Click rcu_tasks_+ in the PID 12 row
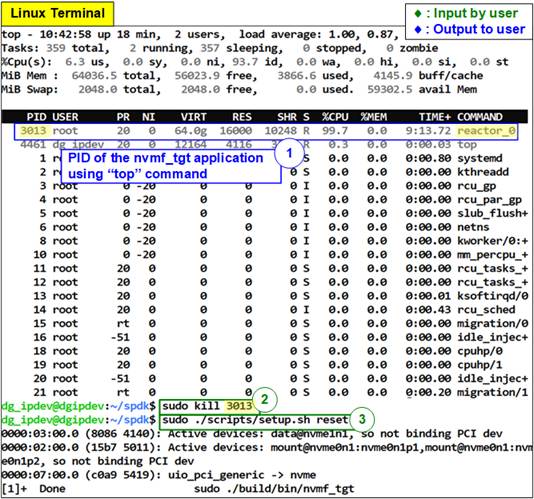The width and height of the screenshot is (534, 499). tap(492, 282)
